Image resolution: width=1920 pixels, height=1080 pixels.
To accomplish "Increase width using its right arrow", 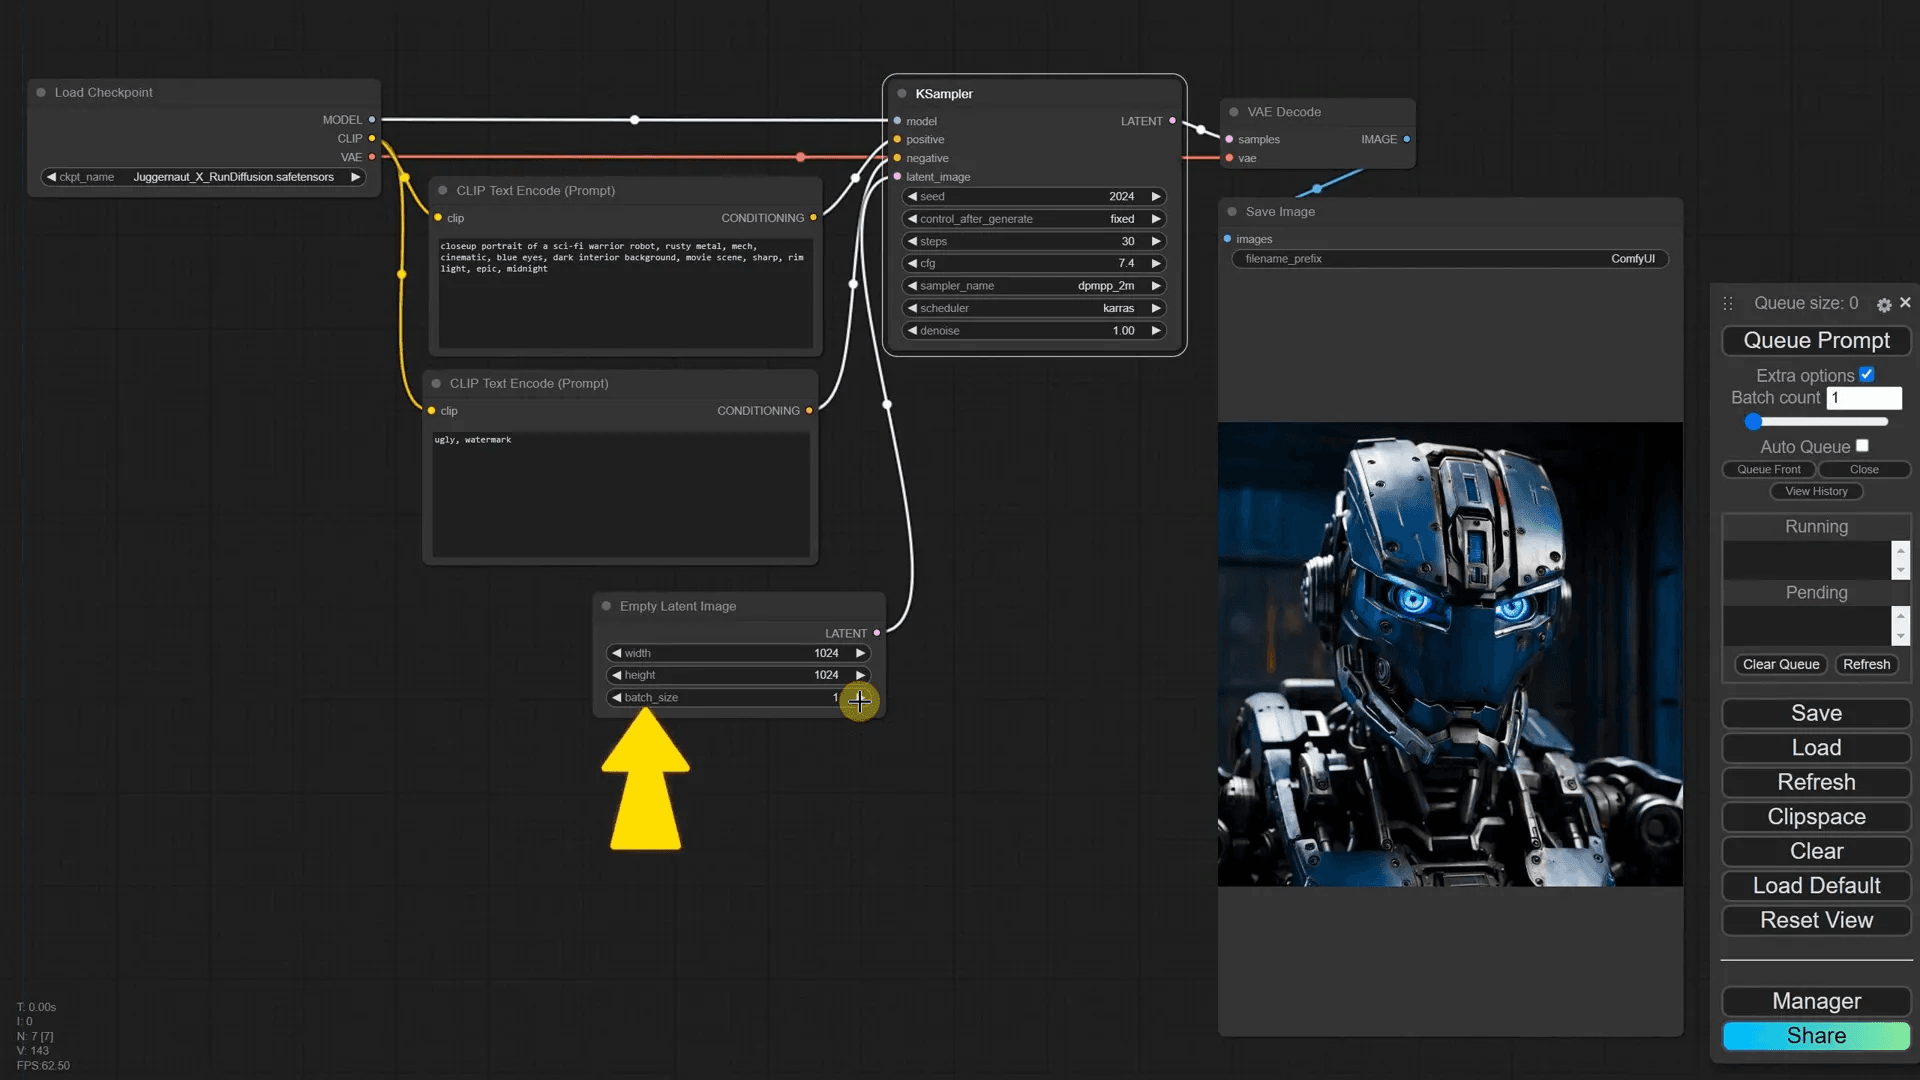I will 861,652.
